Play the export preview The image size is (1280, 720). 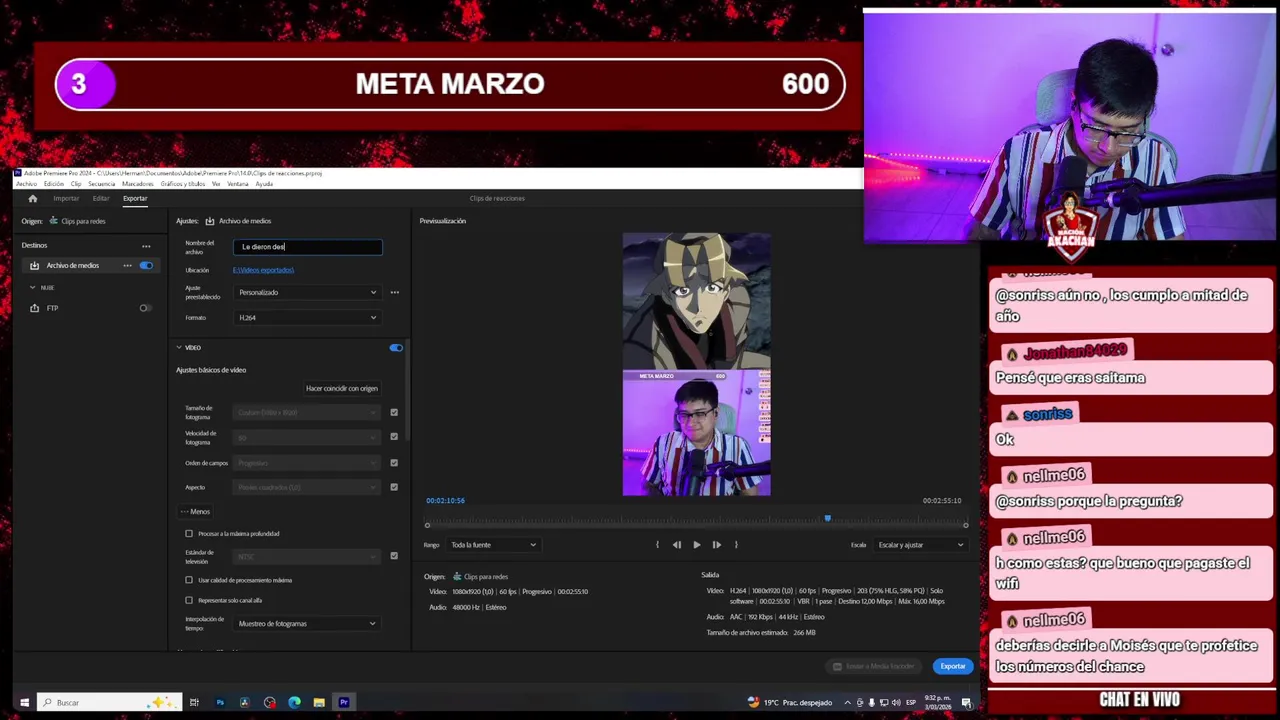pos(697,545)
